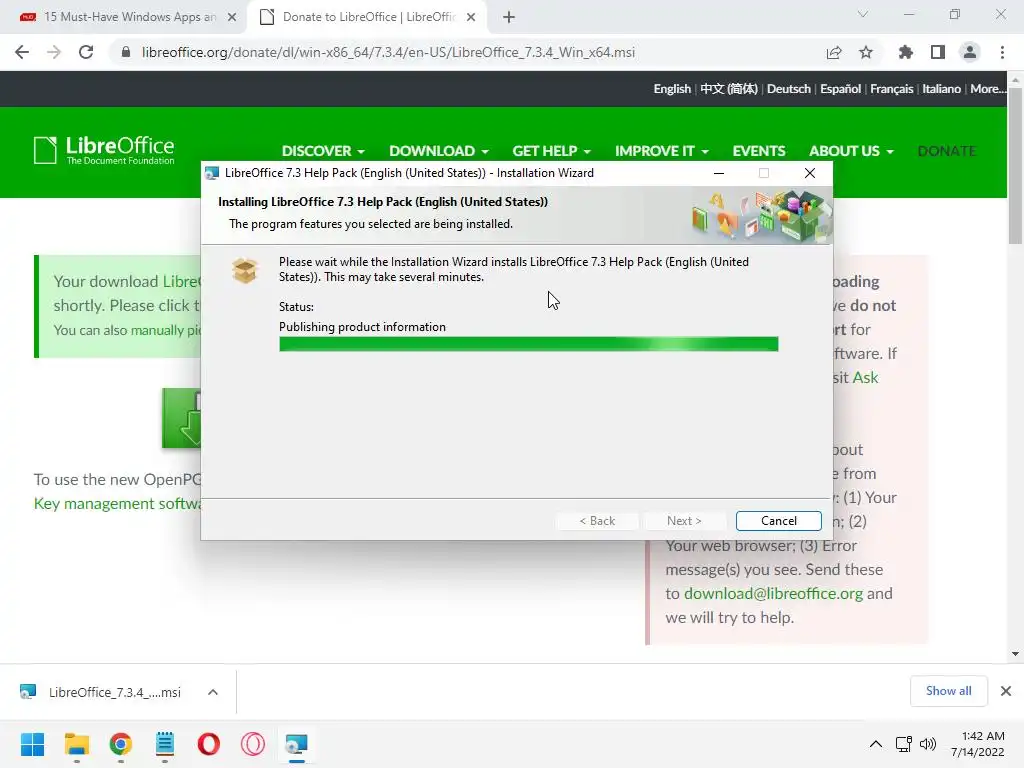Image resolution: width=1024 pixels, height=768 pixels.
Task: Expand the download item options chevron
Action: click(x=213, y=692)
